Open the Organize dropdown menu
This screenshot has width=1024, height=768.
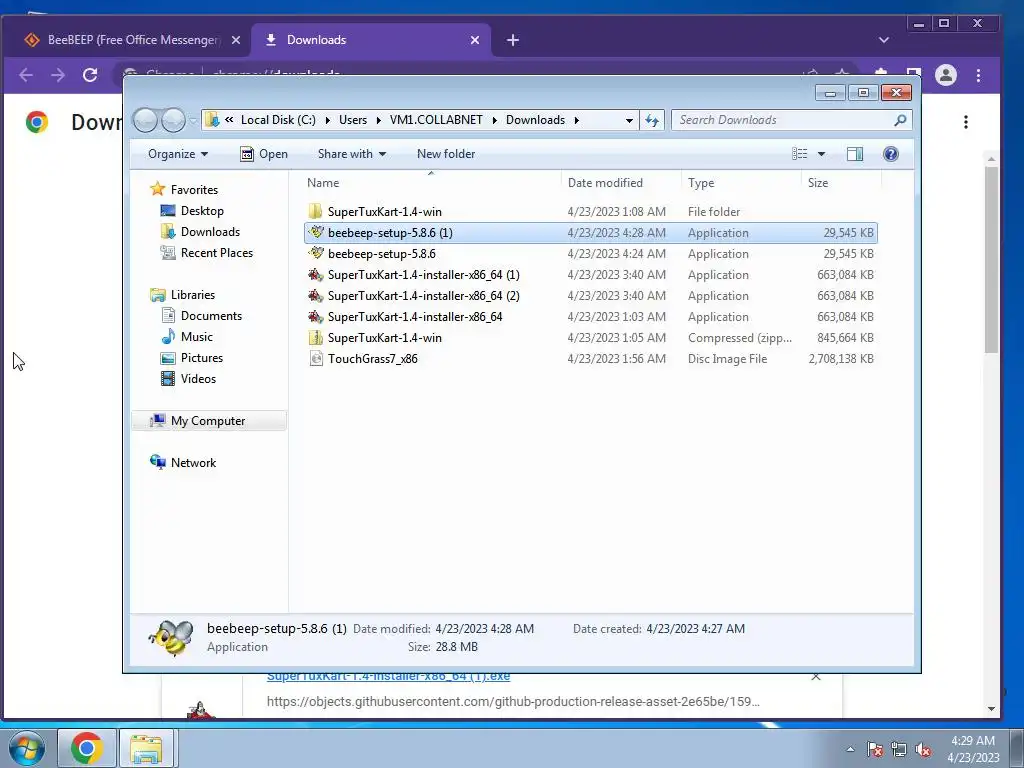(x=178, y=154)
